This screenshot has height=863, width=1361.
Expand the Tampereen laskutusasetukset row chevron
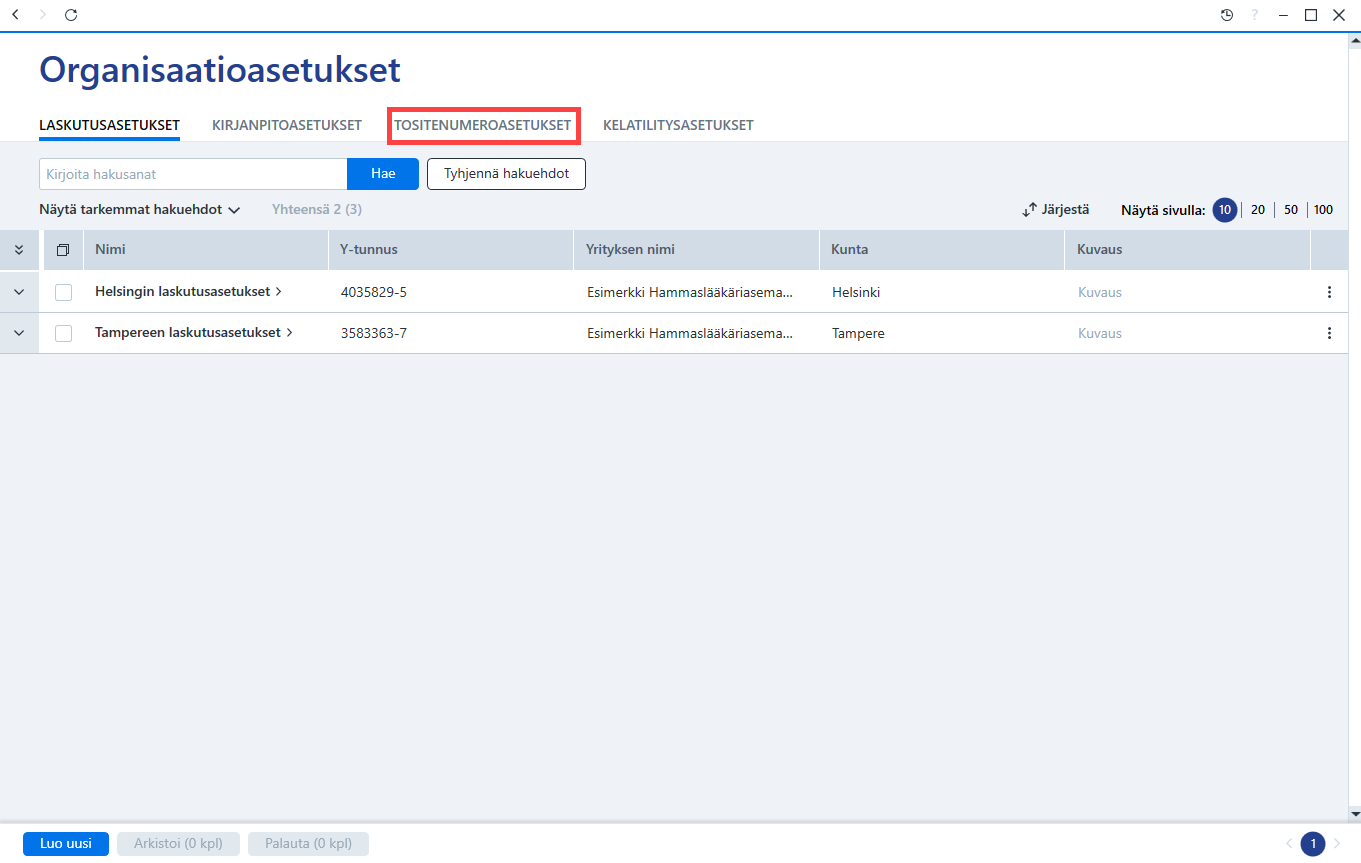19,333
